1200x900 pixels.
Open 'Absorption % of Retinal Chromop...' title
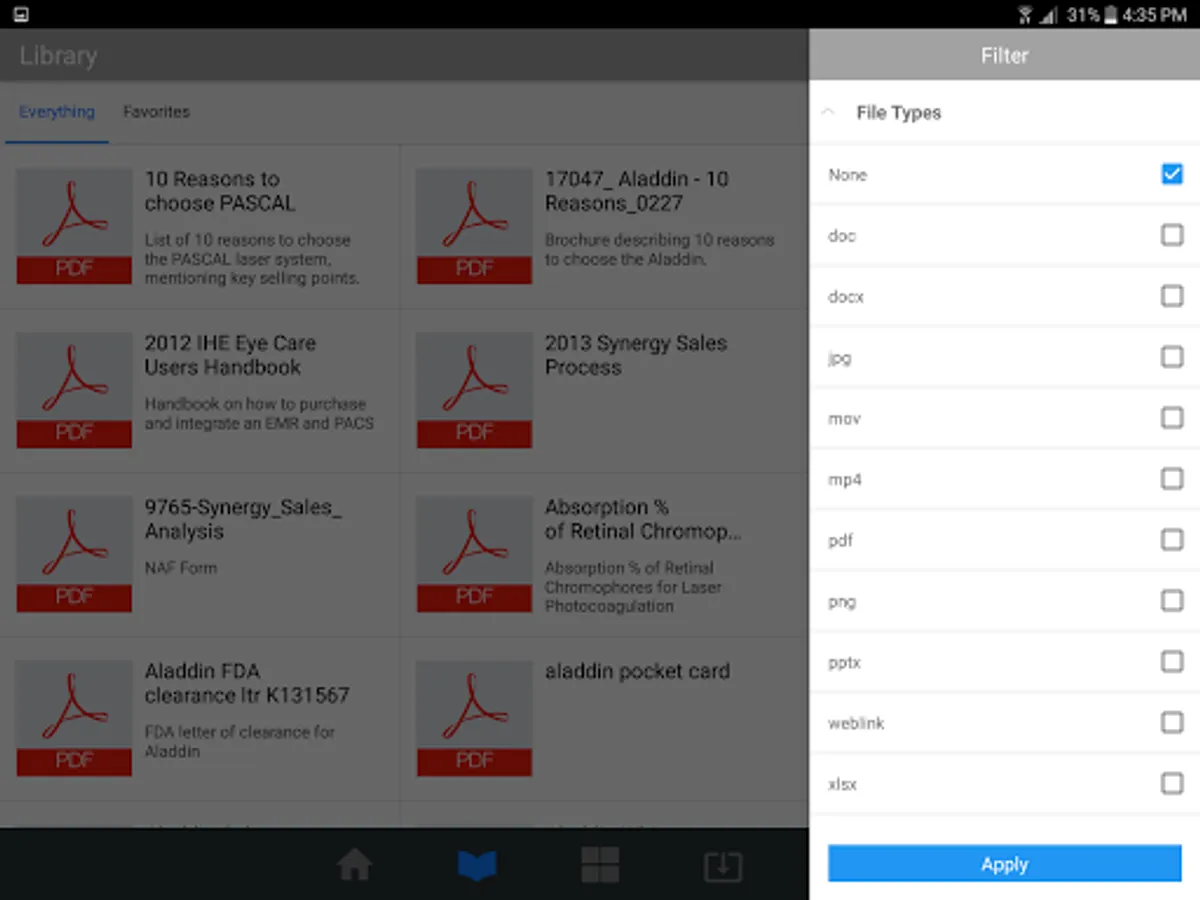click(x=643, y=519)
